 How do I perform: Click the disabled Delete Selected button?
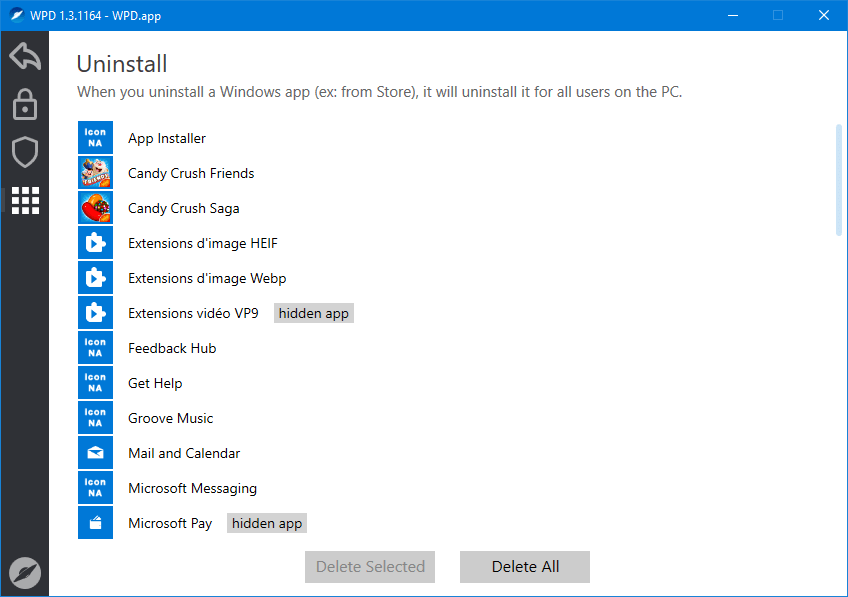coord(370,567)
